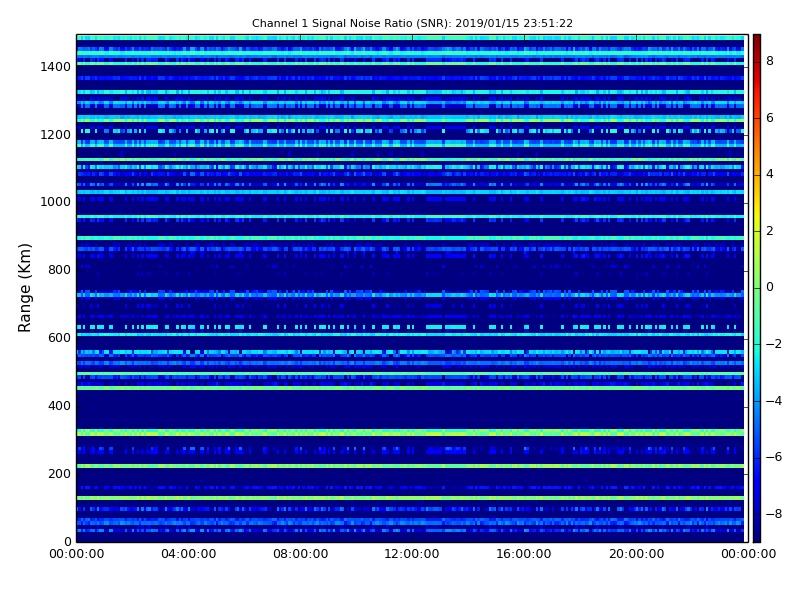Click the dark blue bottom of the colorbar
800x600 pixels.
(x=757, y=531)
